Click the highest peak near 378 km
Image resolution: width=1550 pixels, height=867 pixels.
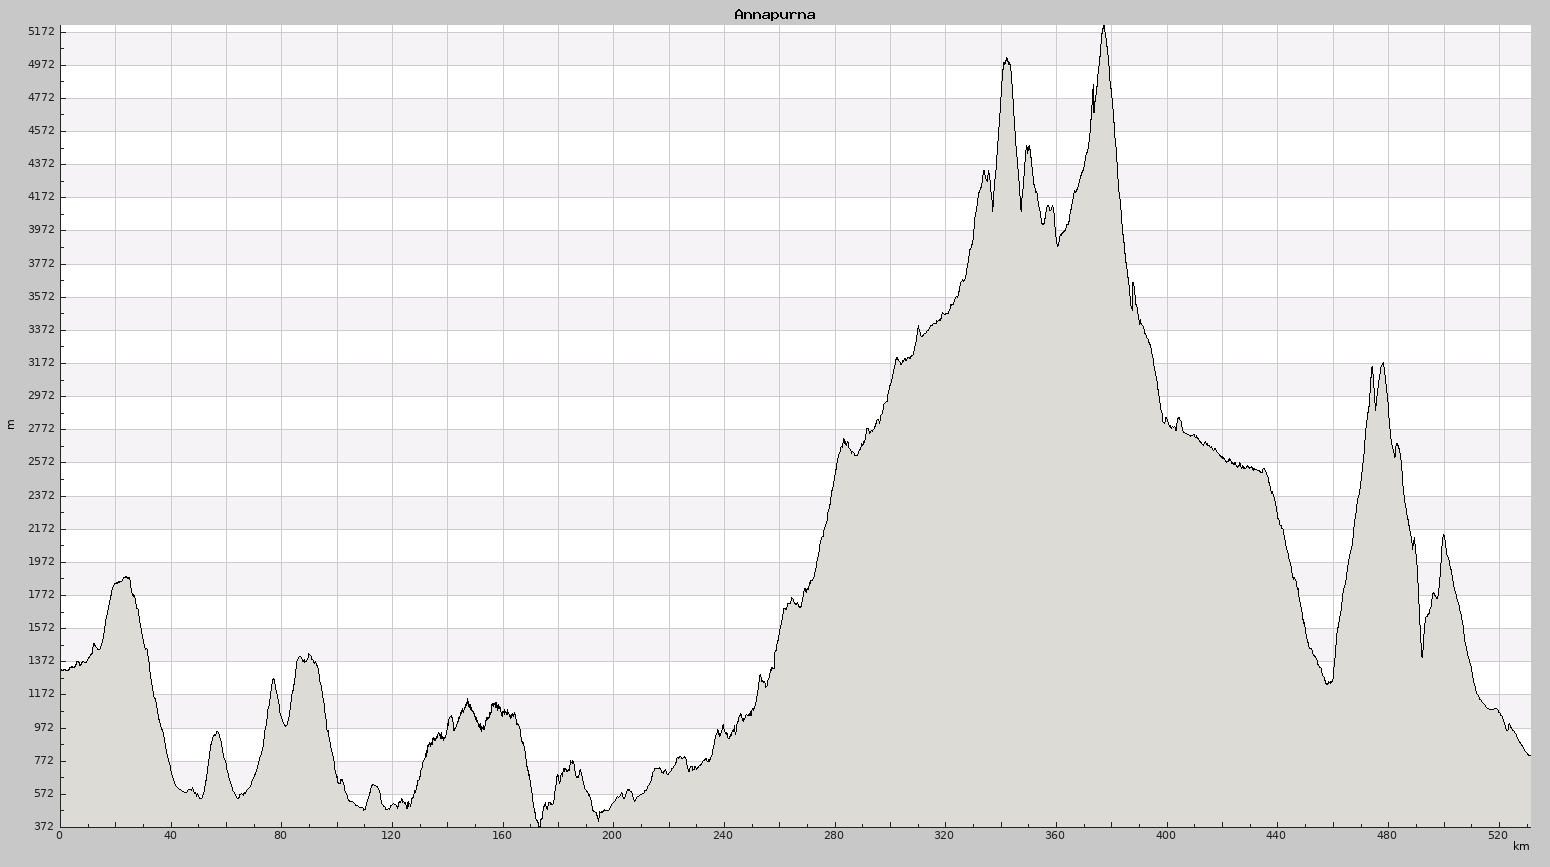point(1104,27)
